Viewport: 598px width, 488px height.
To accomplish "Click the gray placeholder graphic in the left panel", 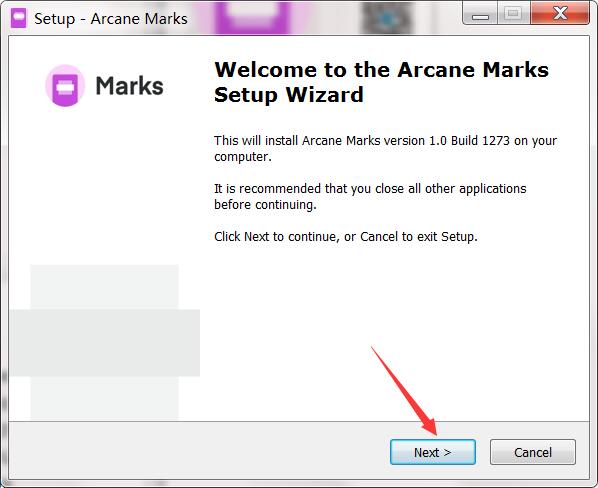I will point(104,342).
